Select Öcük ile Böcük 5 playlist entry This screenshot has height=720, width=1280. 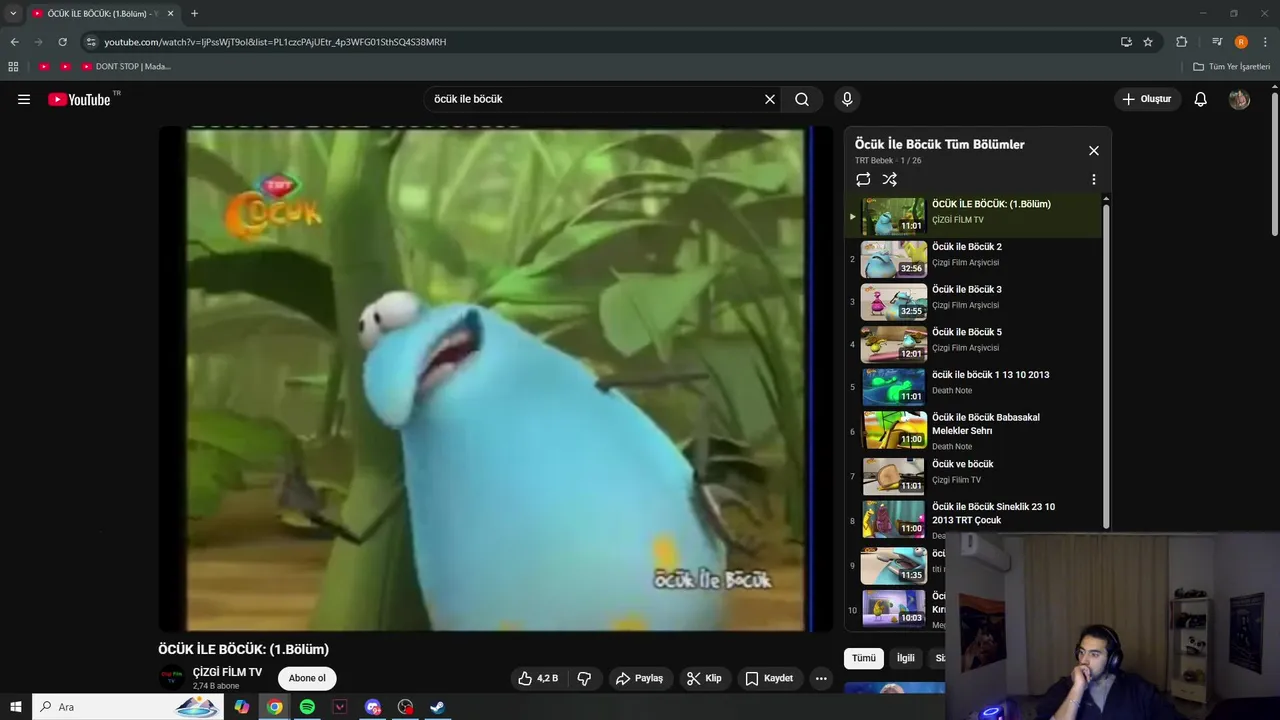(x=972, y=344)
